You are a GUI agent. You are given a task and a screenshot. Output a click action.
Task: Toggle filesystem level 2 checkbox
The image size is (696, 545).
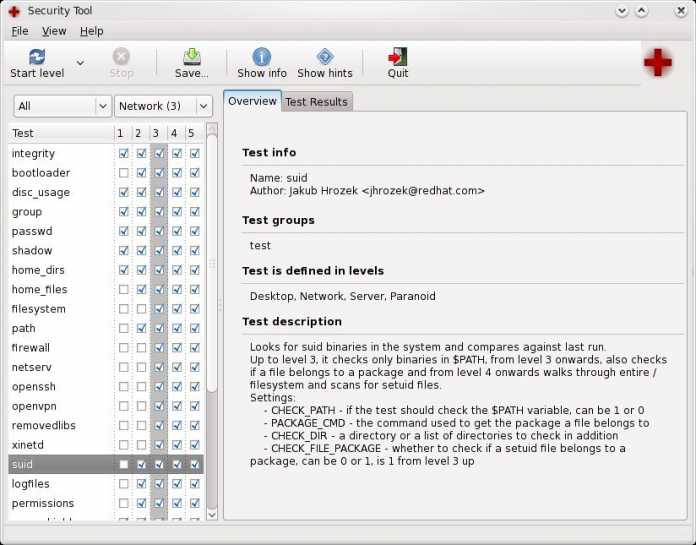[142, 309]
